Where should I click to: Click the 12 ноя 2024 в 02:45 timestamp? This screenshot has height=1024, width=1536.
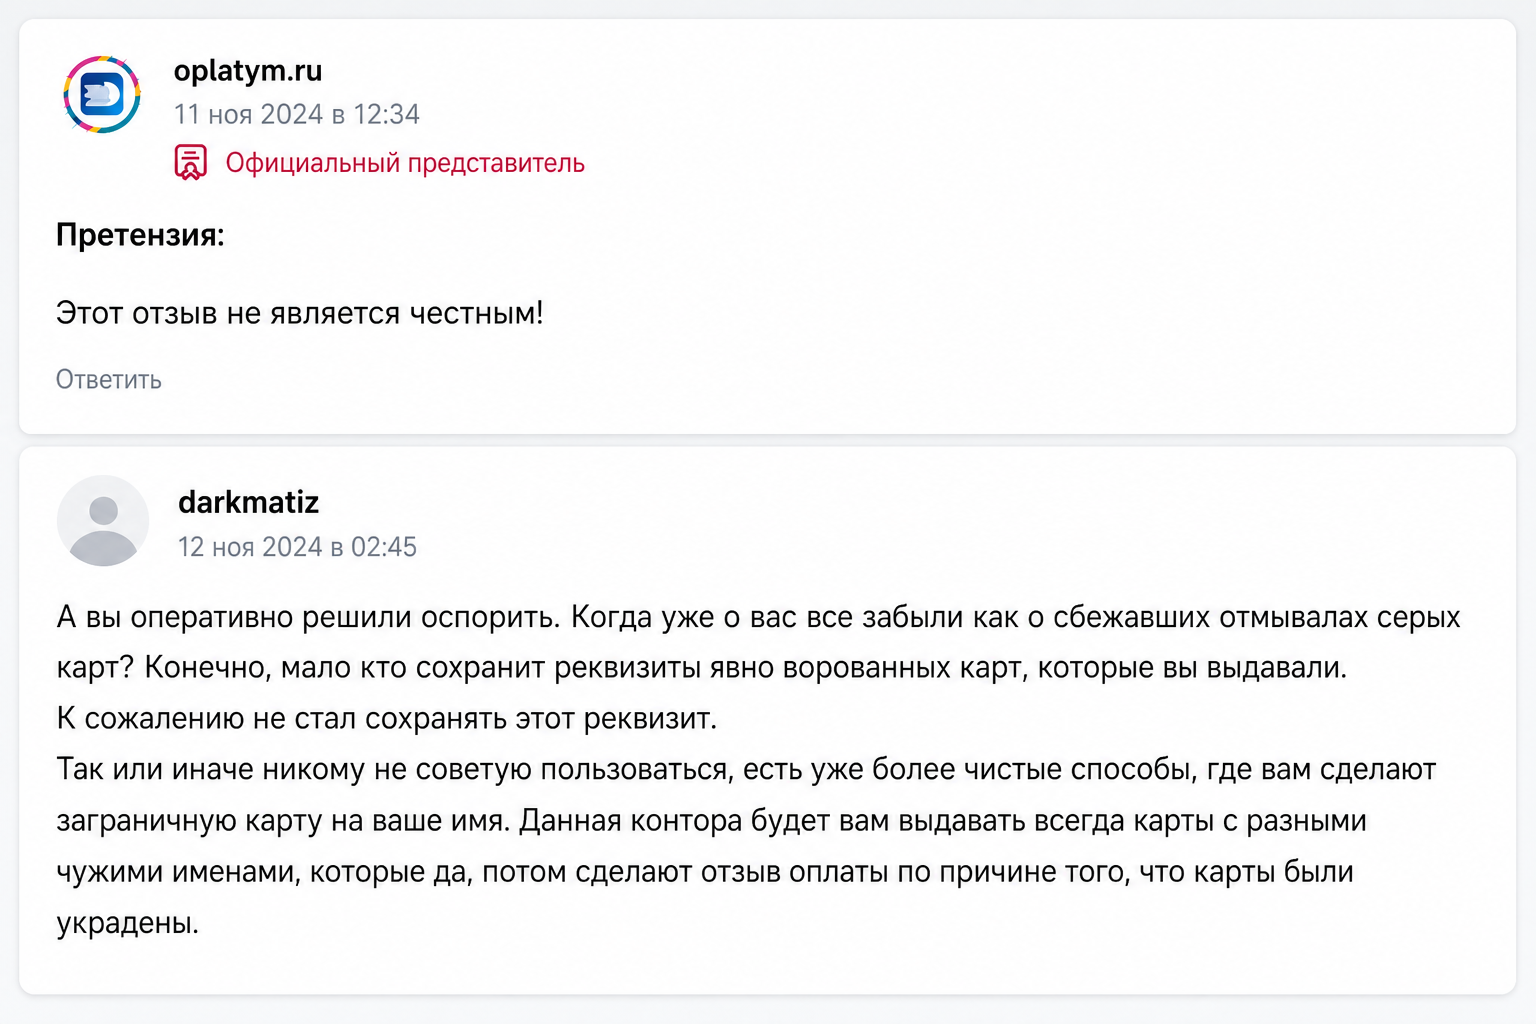(297, 547)
